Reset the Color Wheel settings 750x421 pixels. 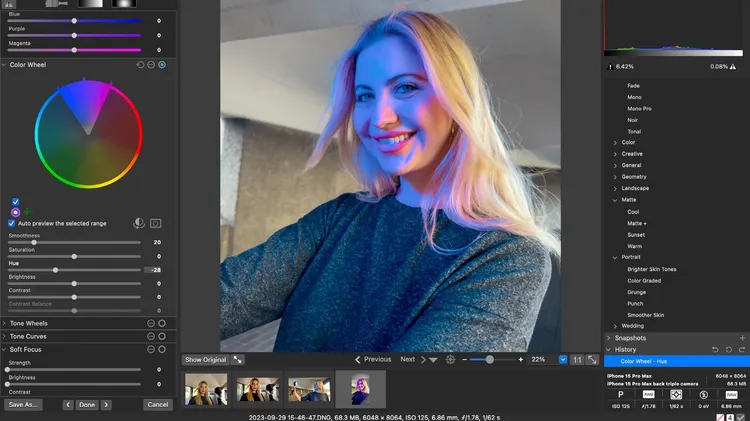coord(140,65)
